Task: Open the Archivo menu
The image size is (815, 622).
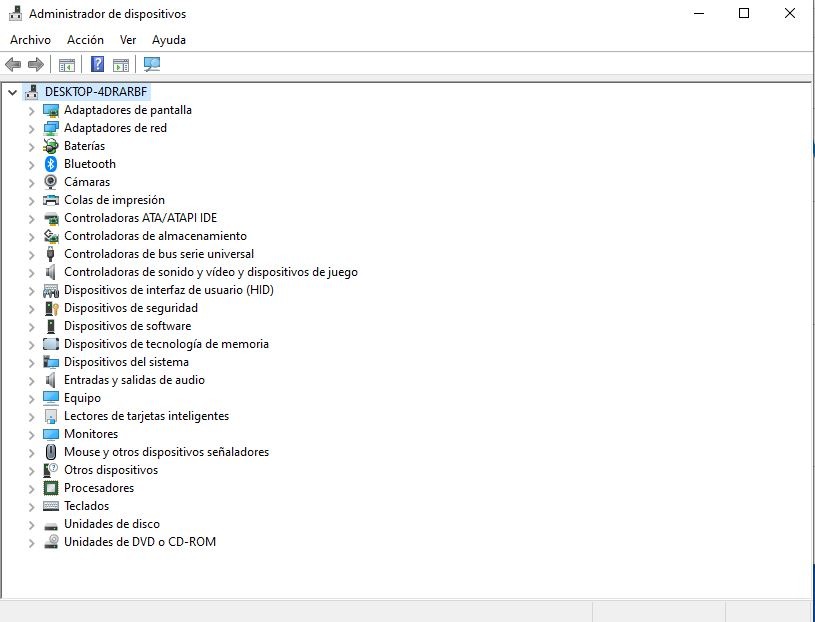Action: point(30,40)
